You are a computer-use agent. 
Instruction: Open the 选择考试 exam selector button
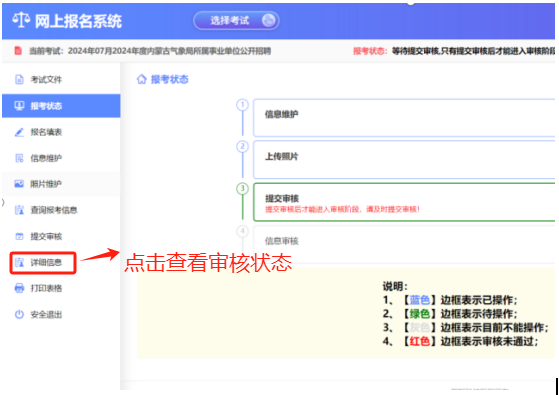click(236, 21)
